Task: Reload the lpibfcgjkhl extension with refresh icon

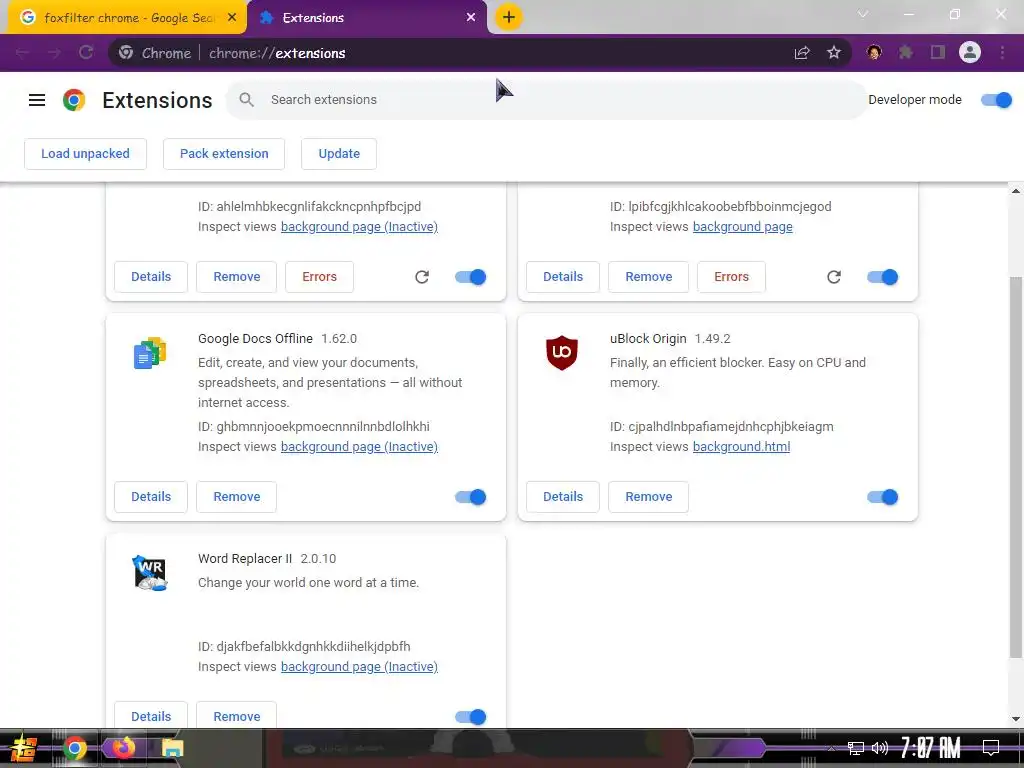Action: point(834,277)
